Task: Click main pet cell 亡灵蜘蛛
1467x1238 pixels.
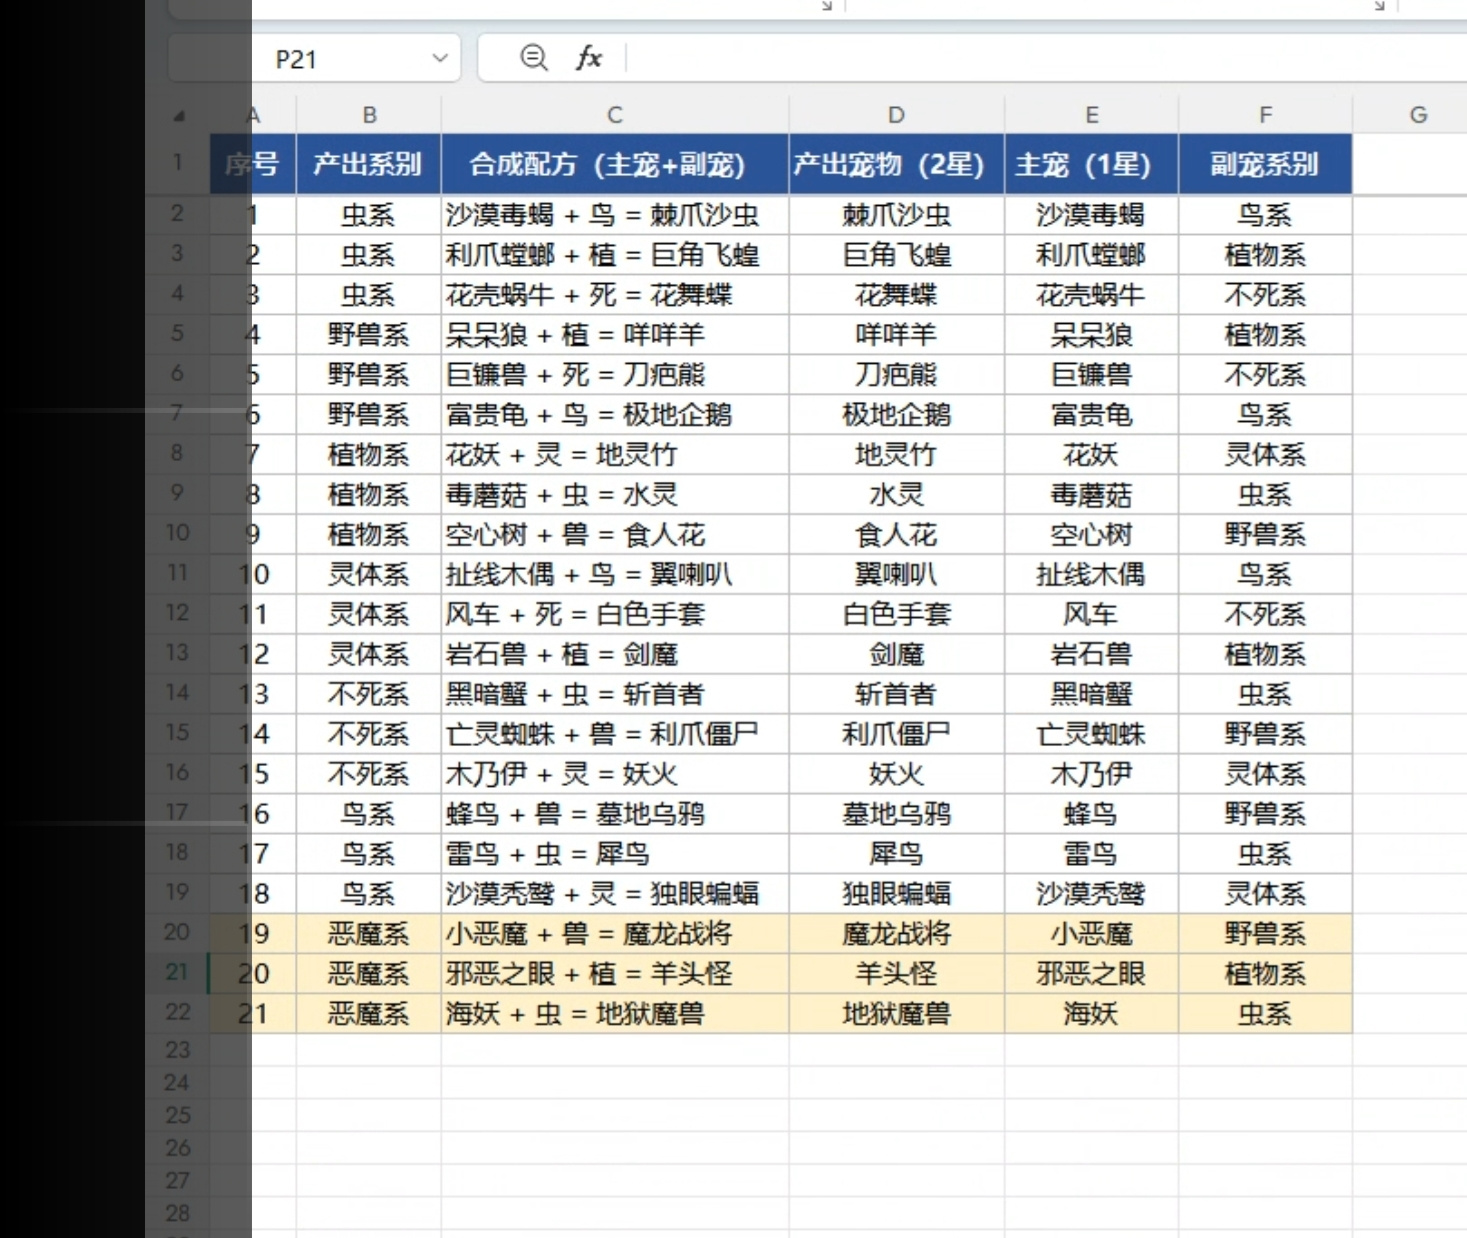Action: 1091,734
